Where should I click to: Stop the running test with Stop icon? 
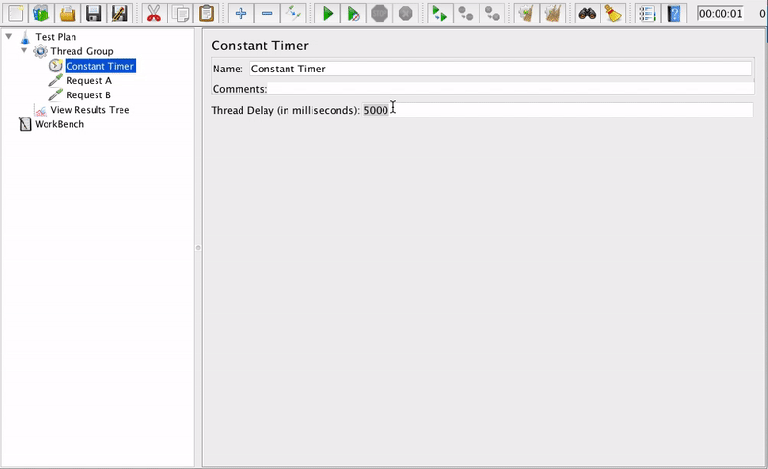pos(380,13)
